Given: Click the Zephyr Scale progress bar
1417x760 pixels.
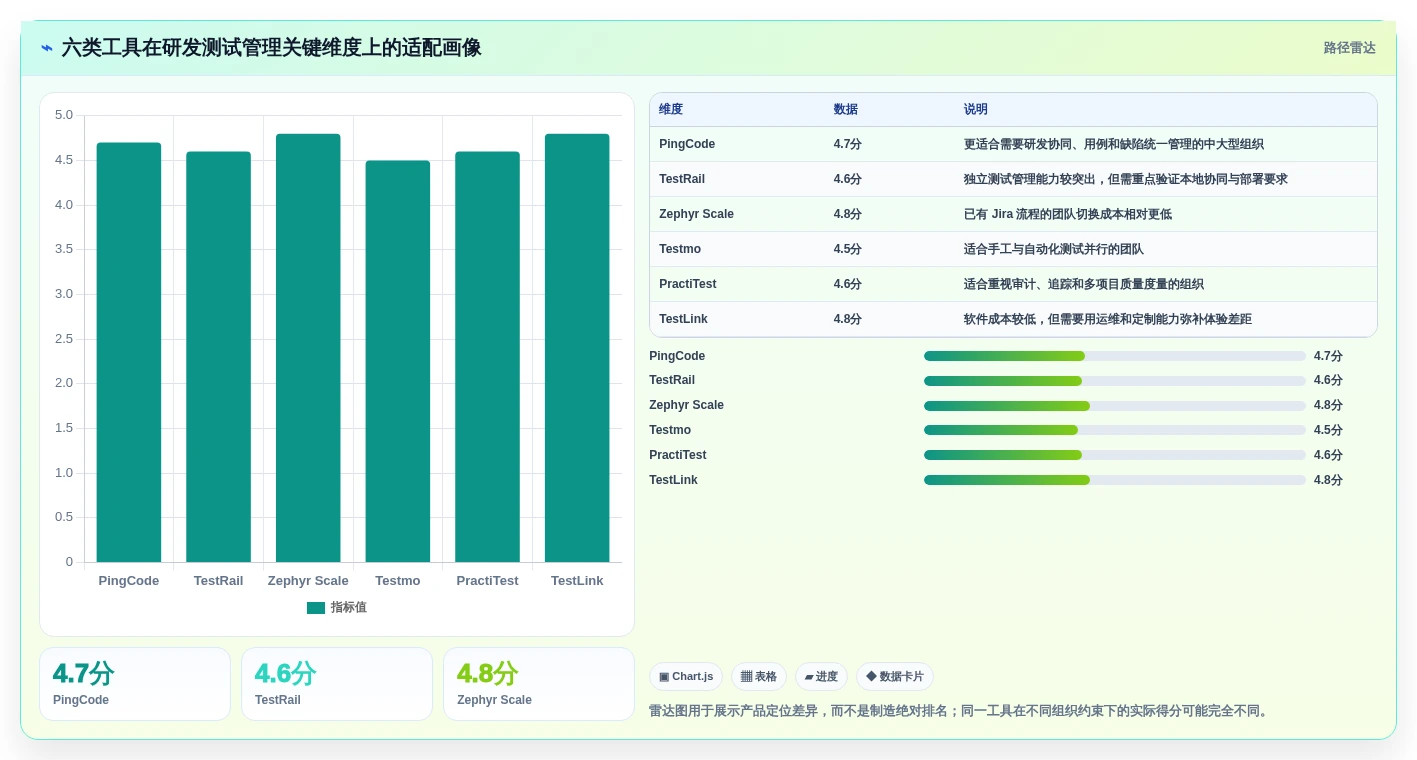Looking at the screenshot, I should (1115, 406).
